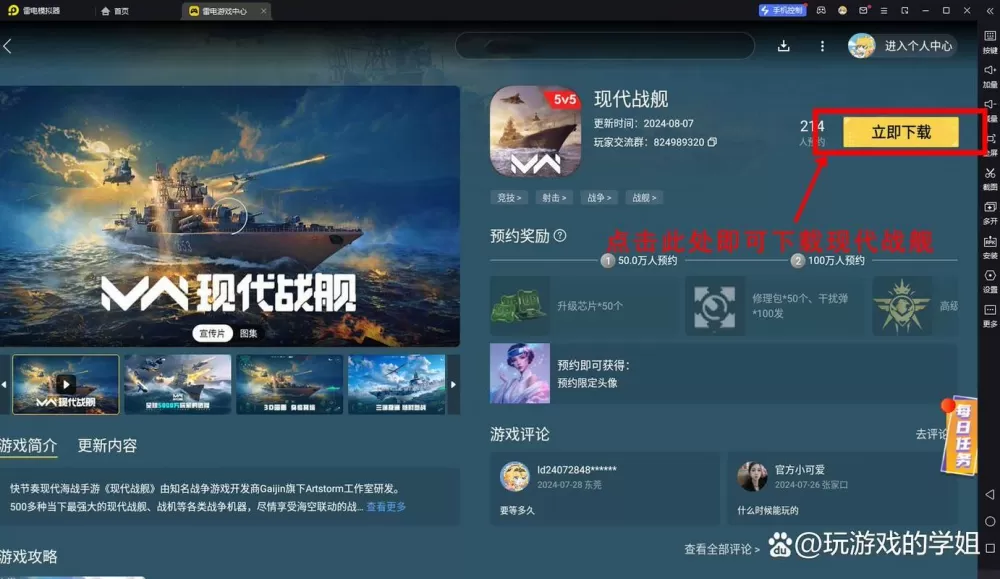Select the 宣传片 trailer toggle

212,333
